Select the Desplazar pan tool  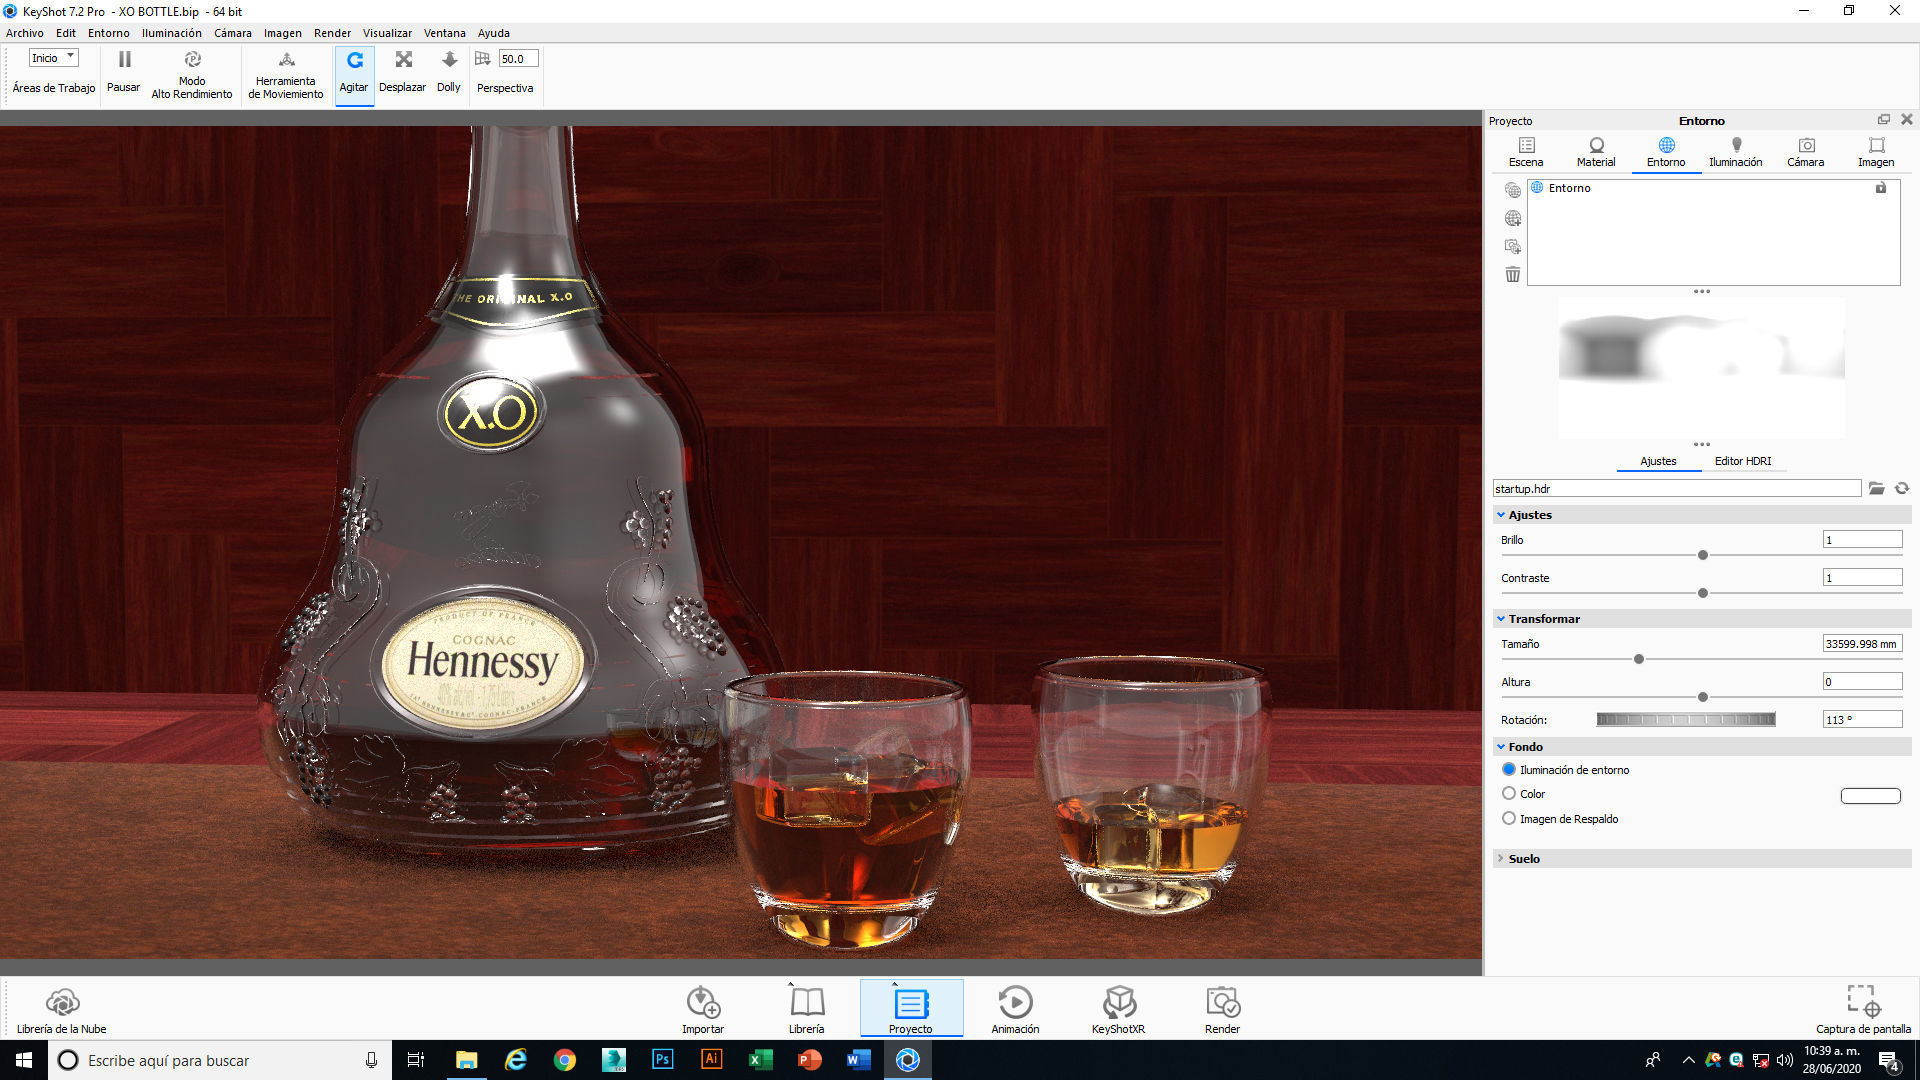tap(403, 73)
